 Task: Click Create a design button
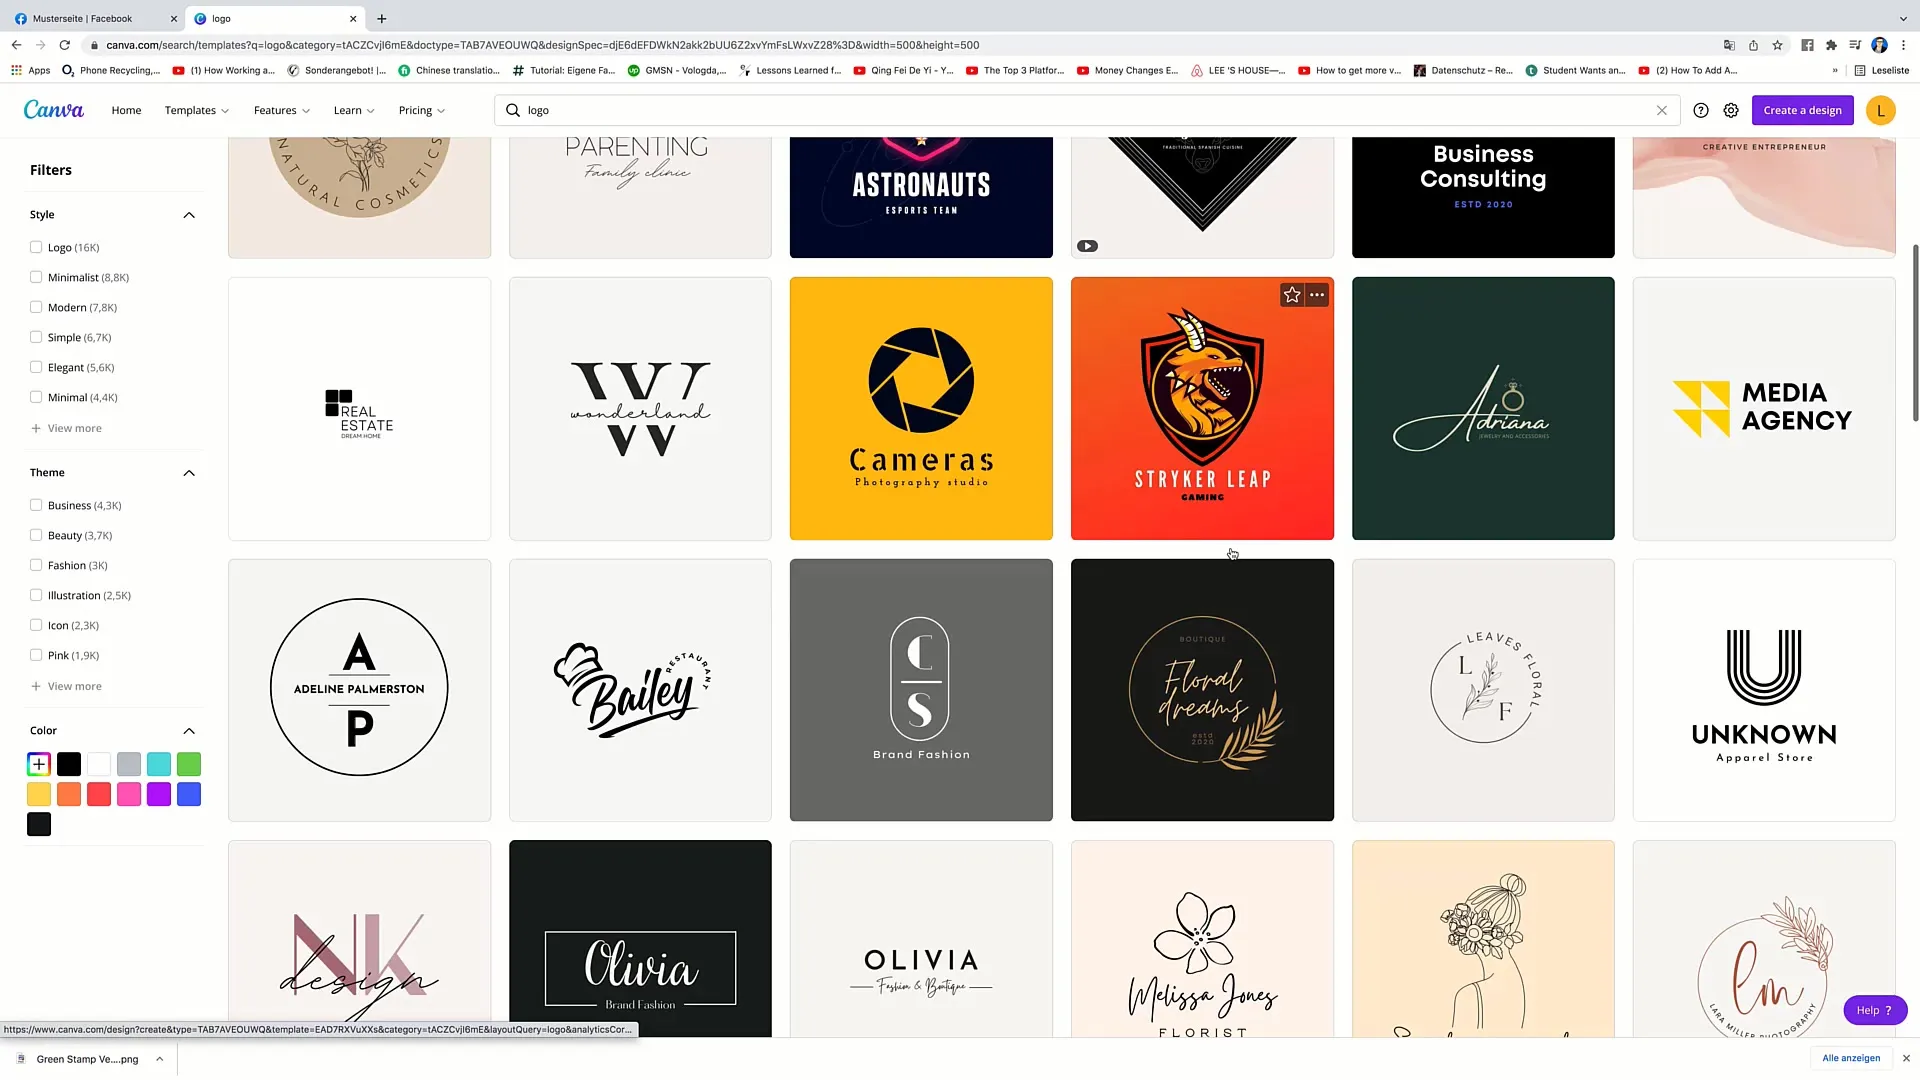(1802, 110)
